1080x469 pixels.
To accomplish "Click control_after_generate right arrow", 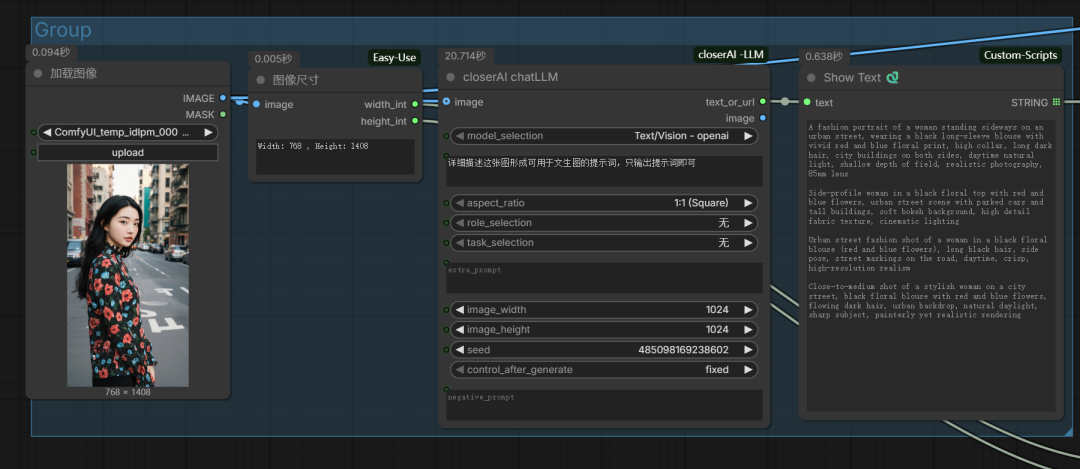I will click(748, 370).
